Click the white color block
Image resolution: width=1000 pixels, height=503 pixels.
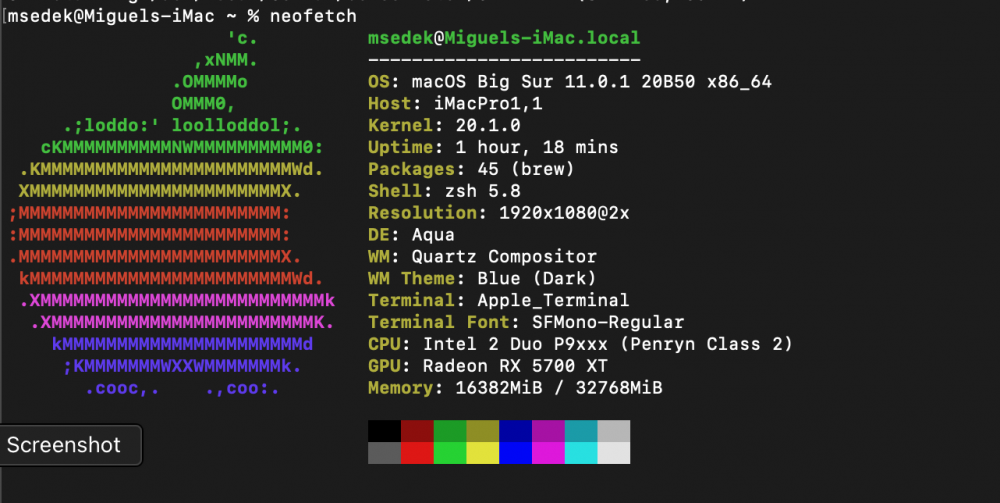pos(614,453)
